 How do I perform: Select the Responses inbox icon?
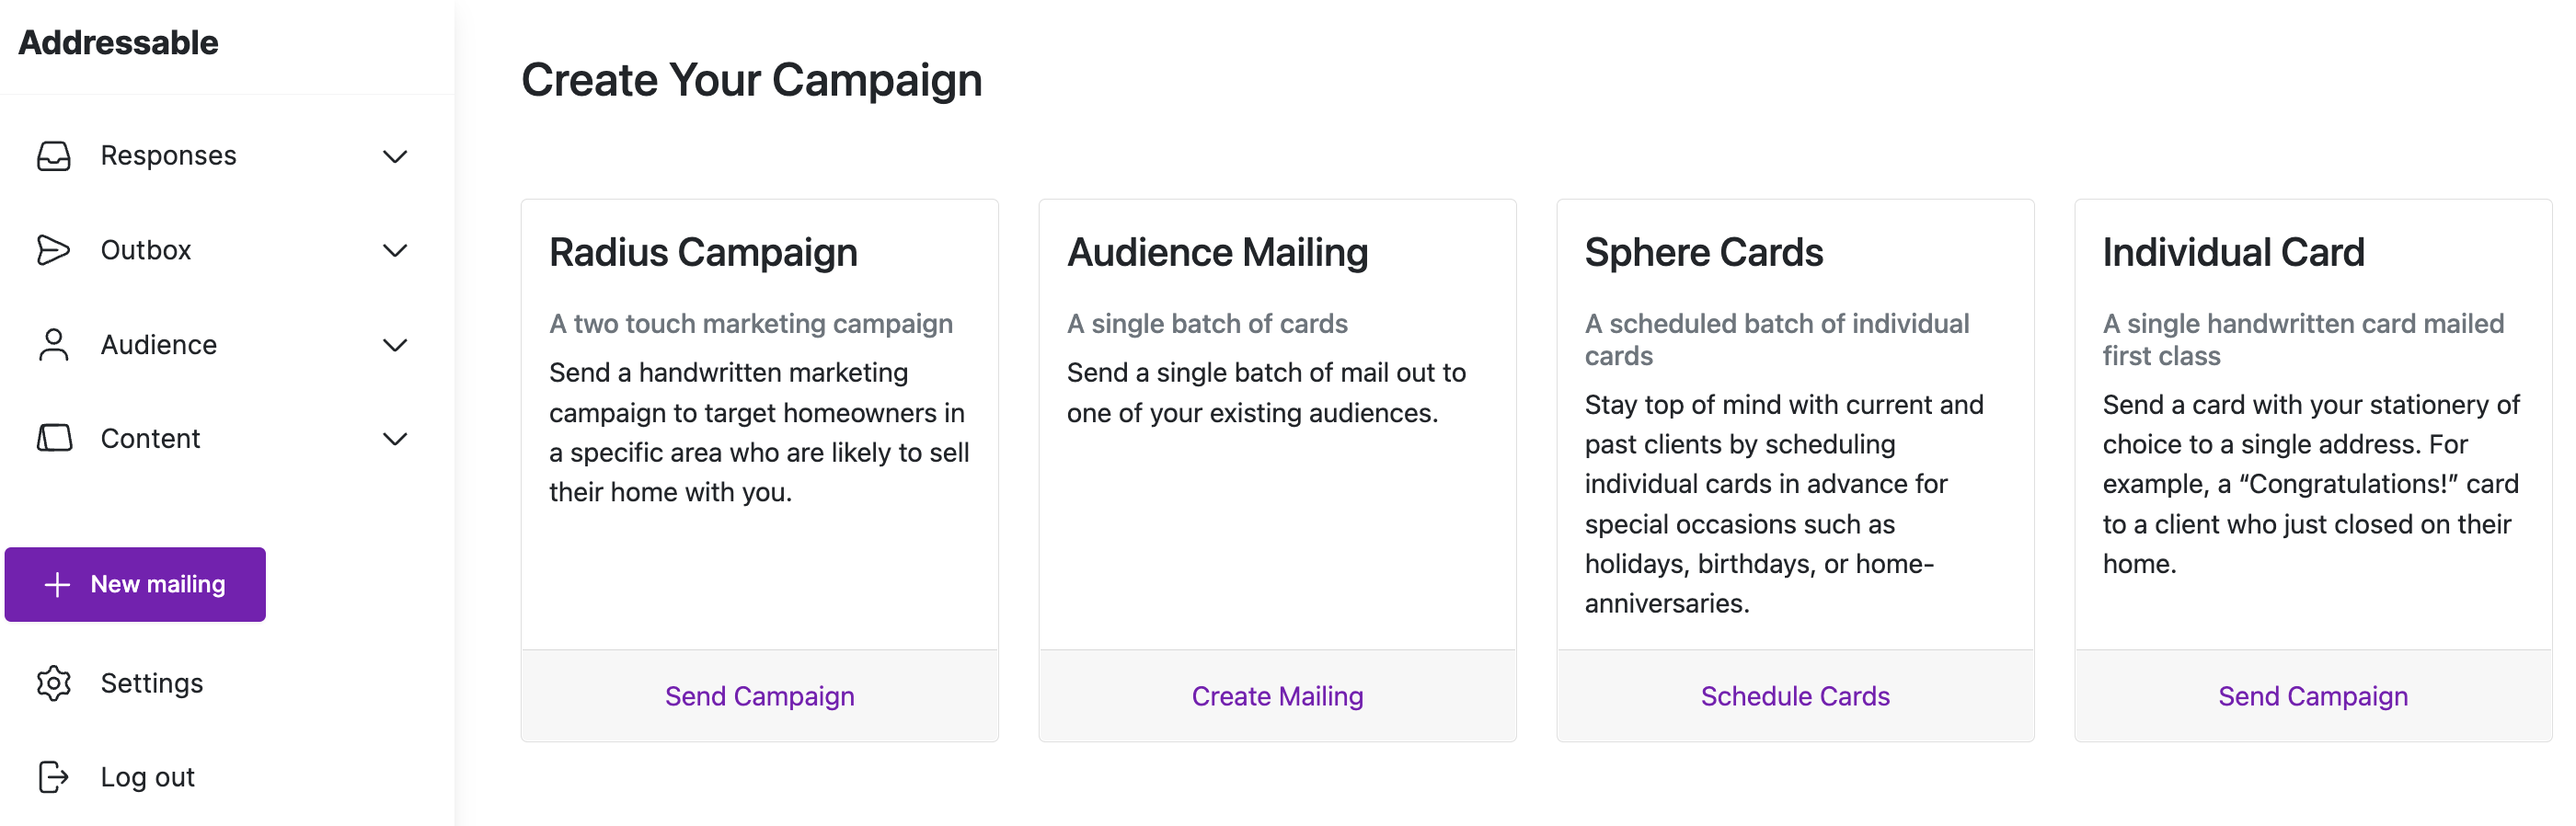[54, 155]
